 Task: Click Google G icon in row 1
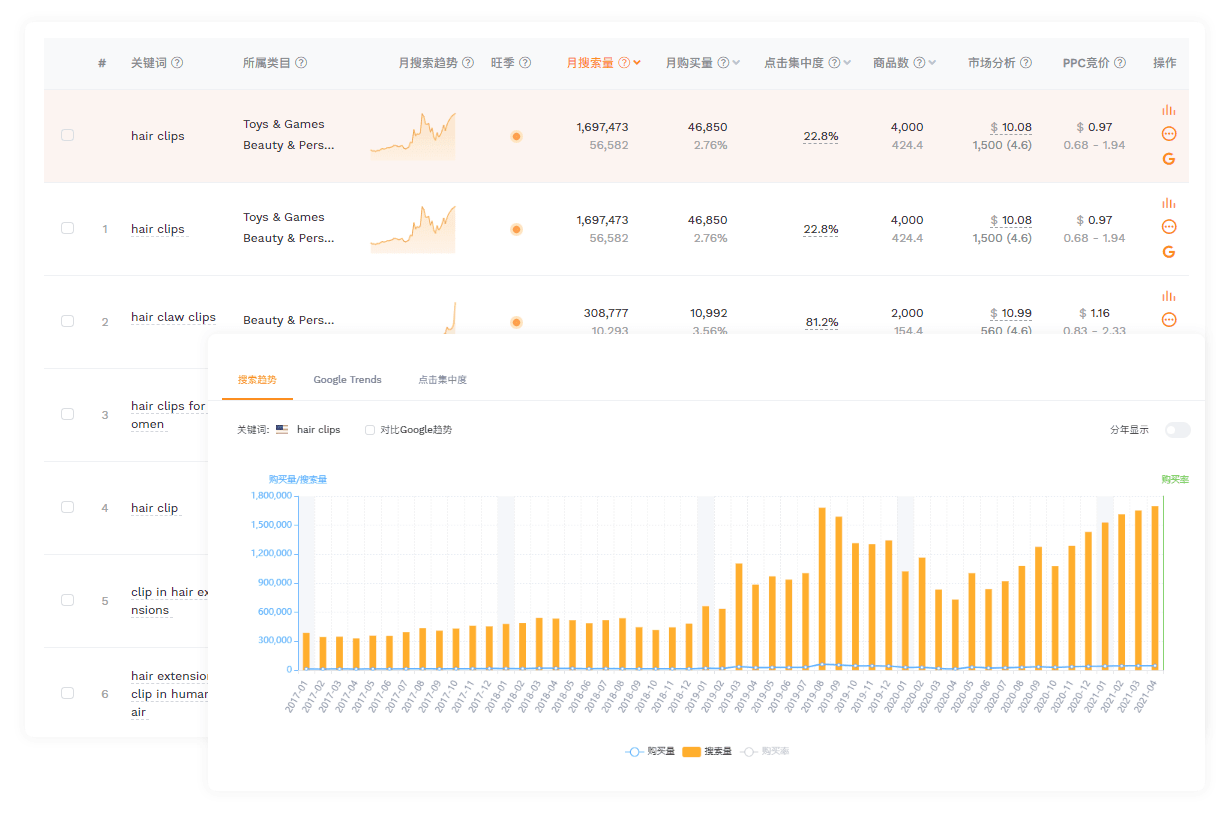1169,252
